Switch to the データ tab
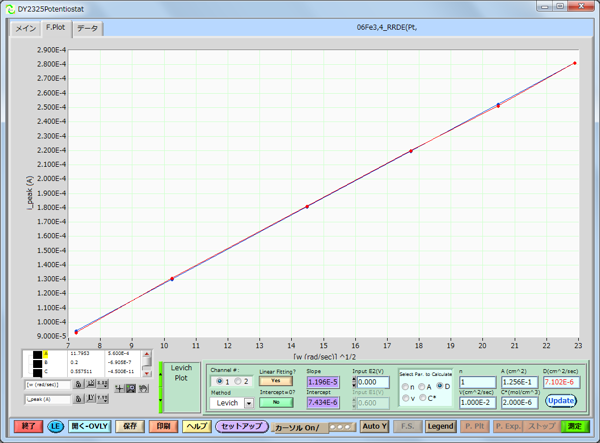 point(88,29)
